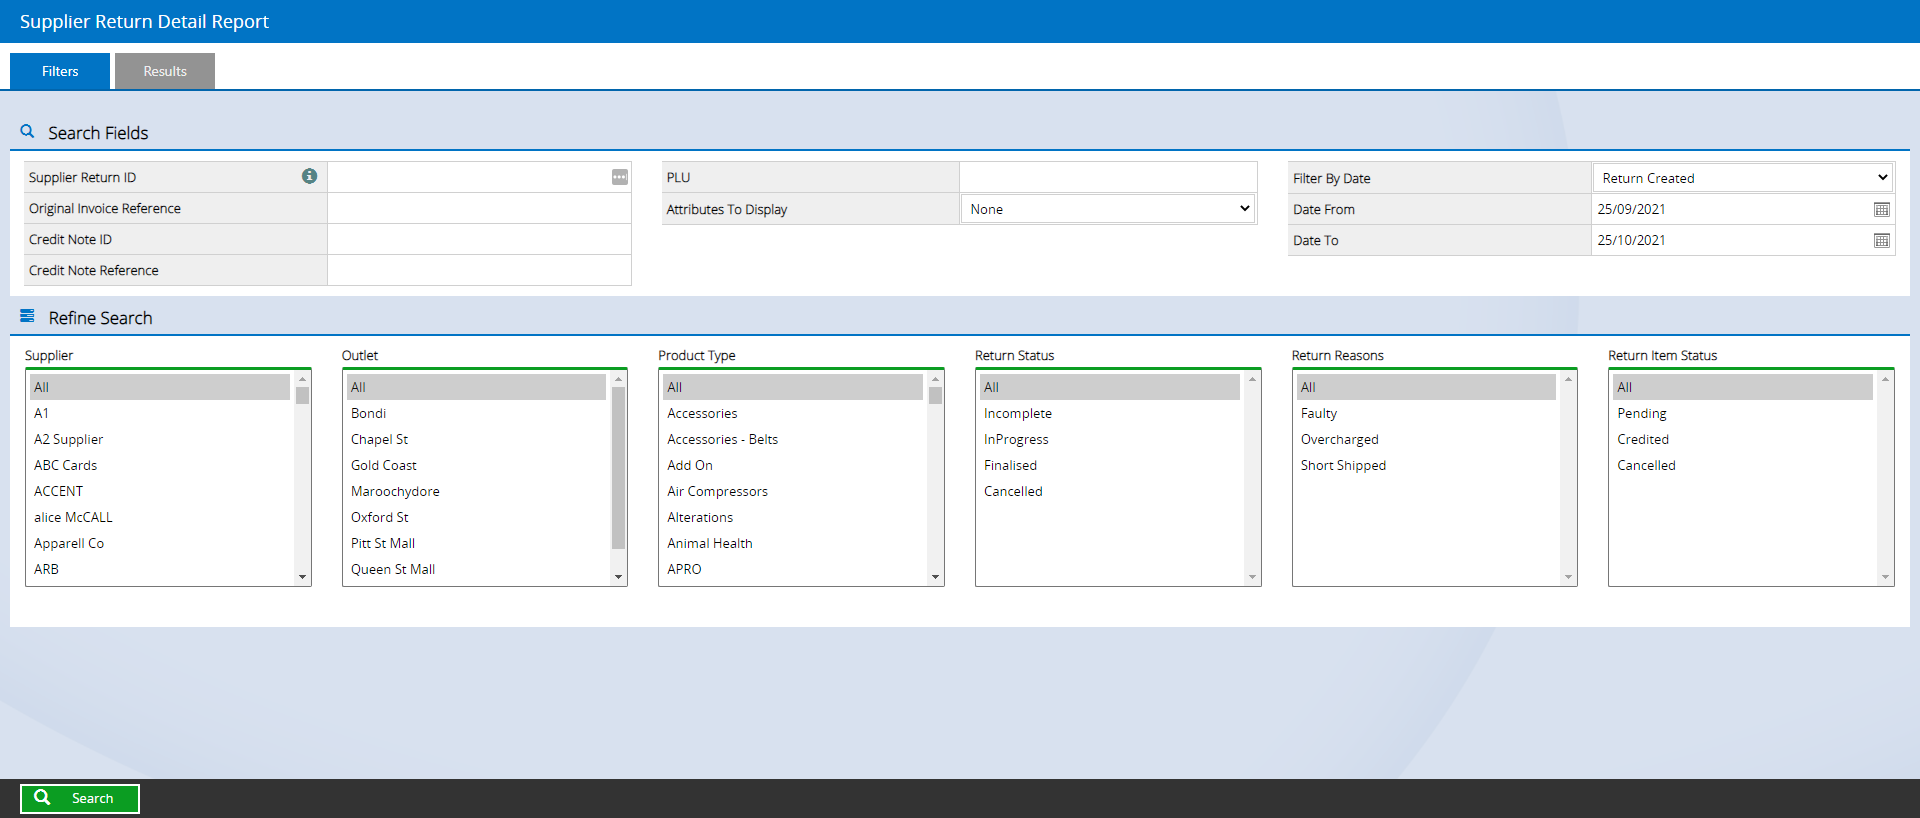The height and width of the screenshot is (818, 1920).
Task: Select ABC Cards supplier
Action: [x=160, y=465]
